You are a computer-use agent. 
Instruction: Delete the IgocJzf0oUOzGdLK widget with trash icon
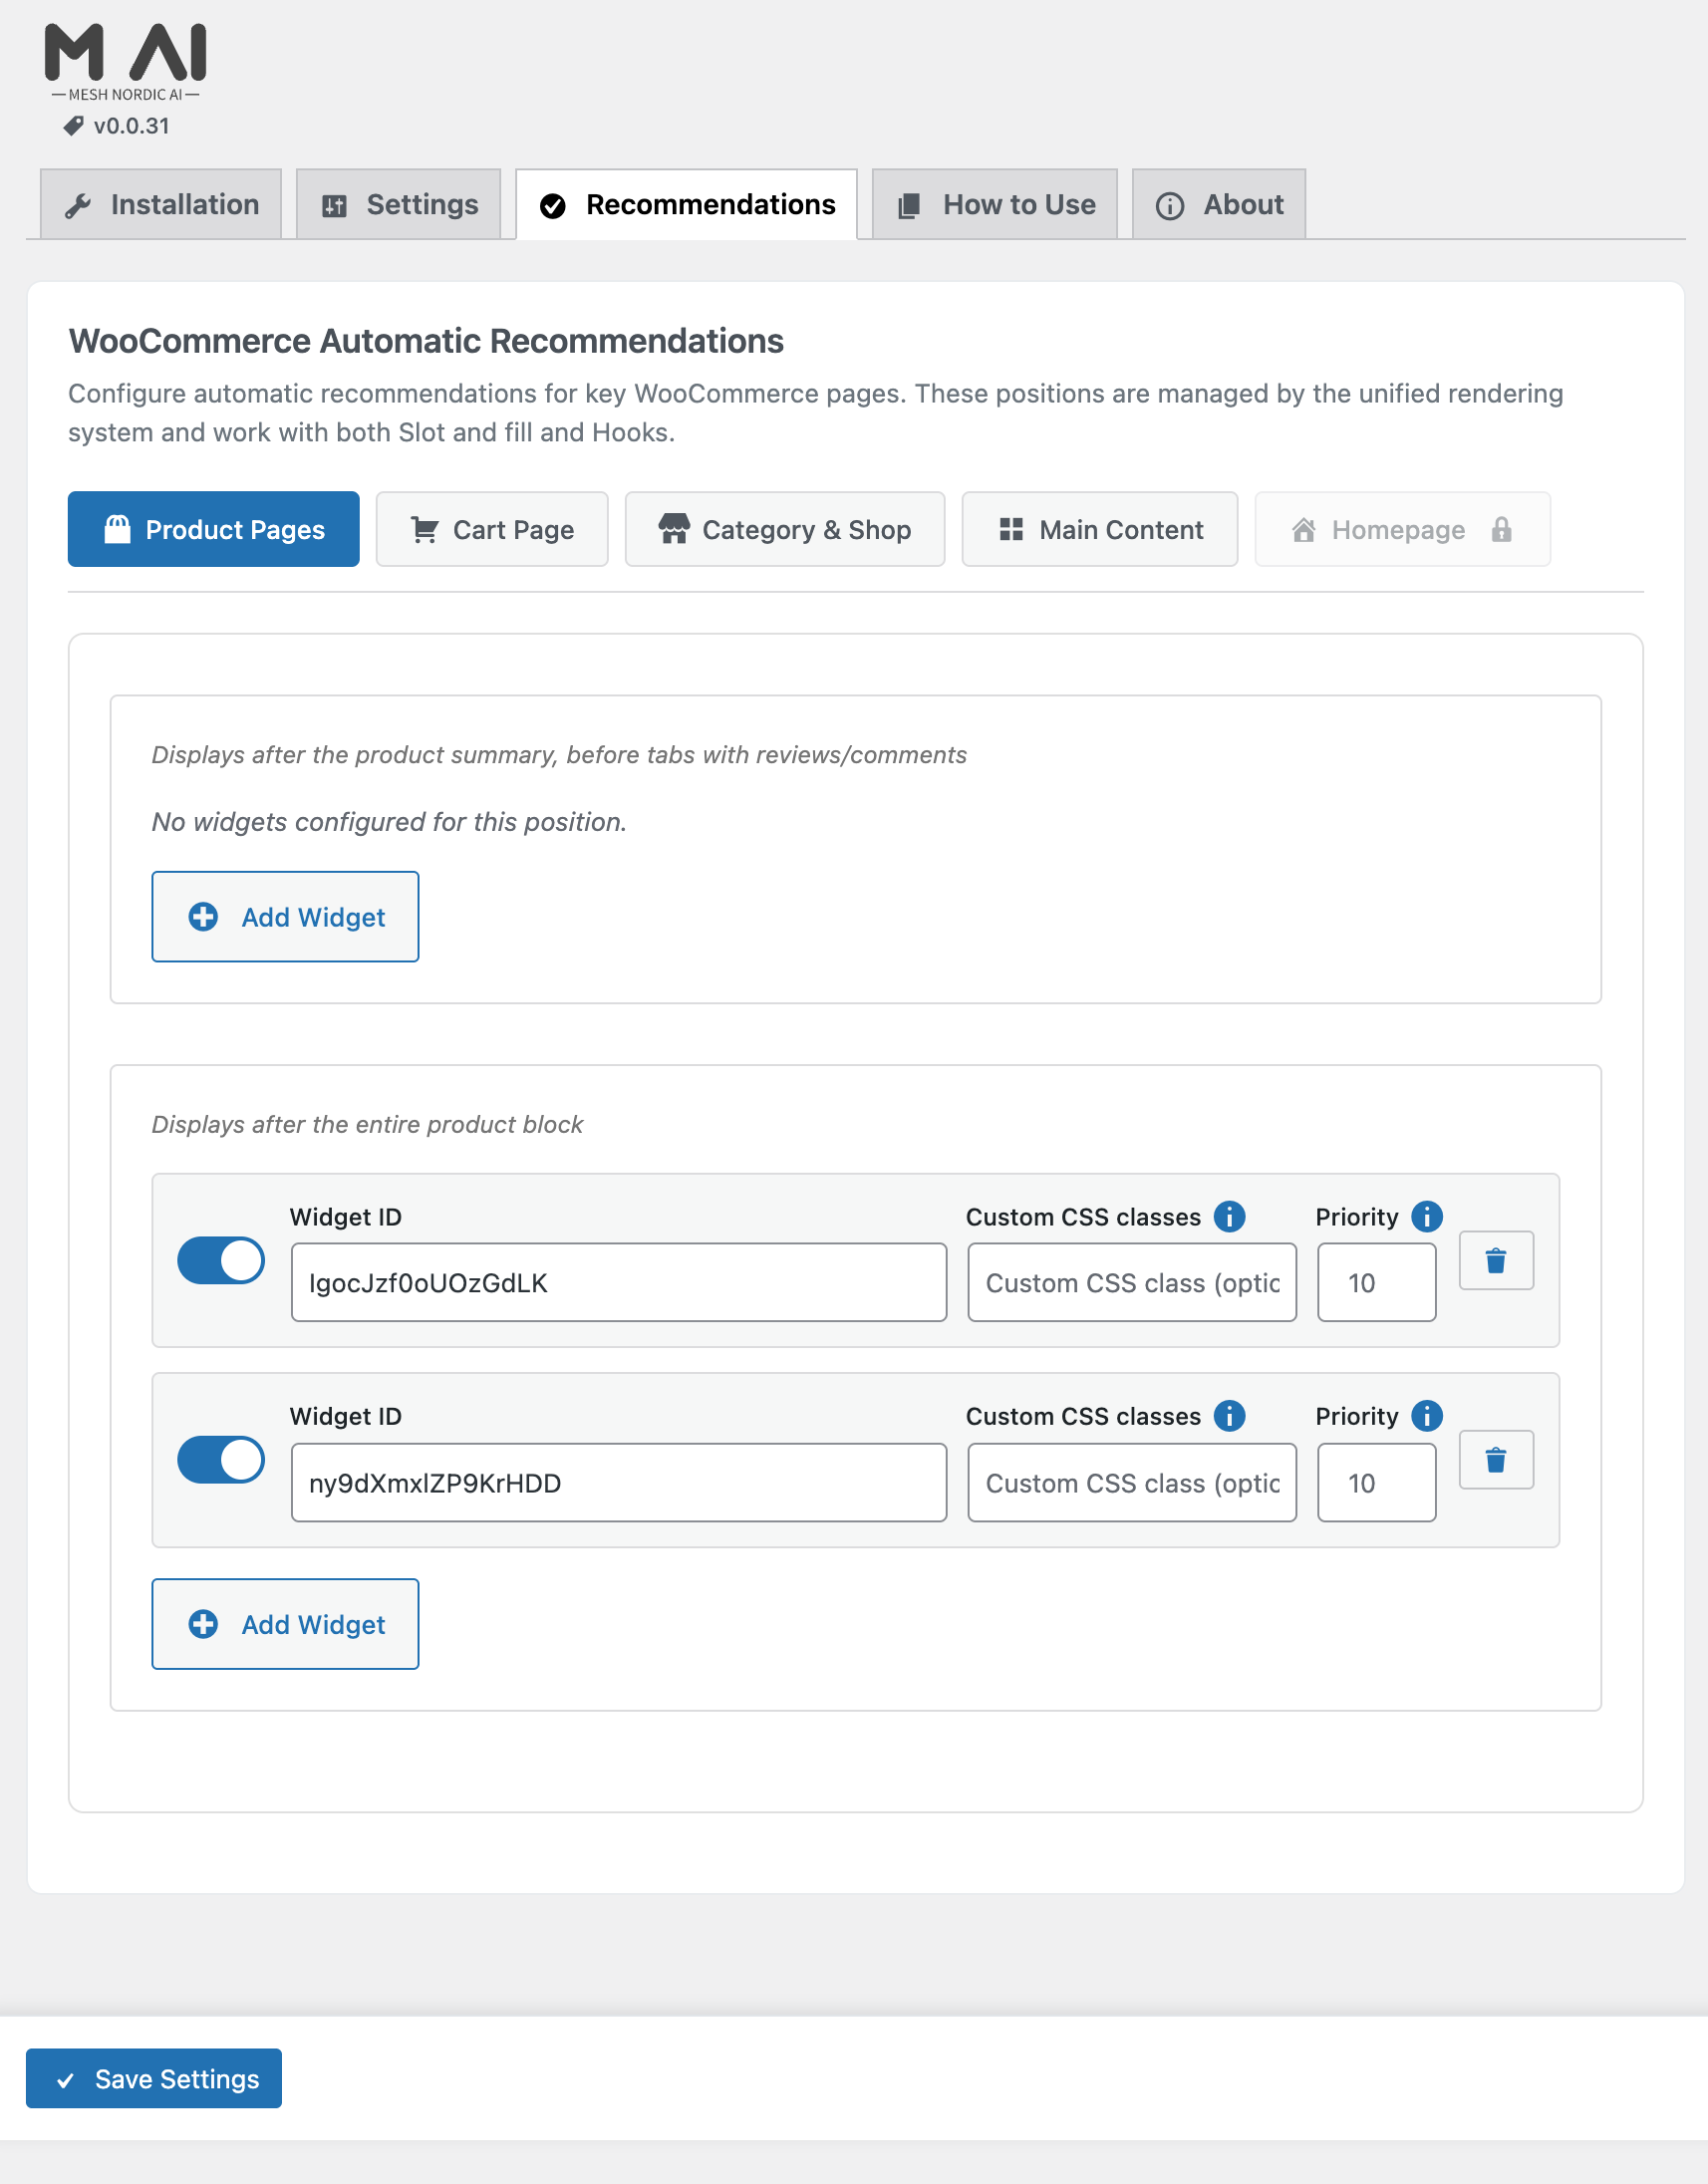[1495, 1260]
